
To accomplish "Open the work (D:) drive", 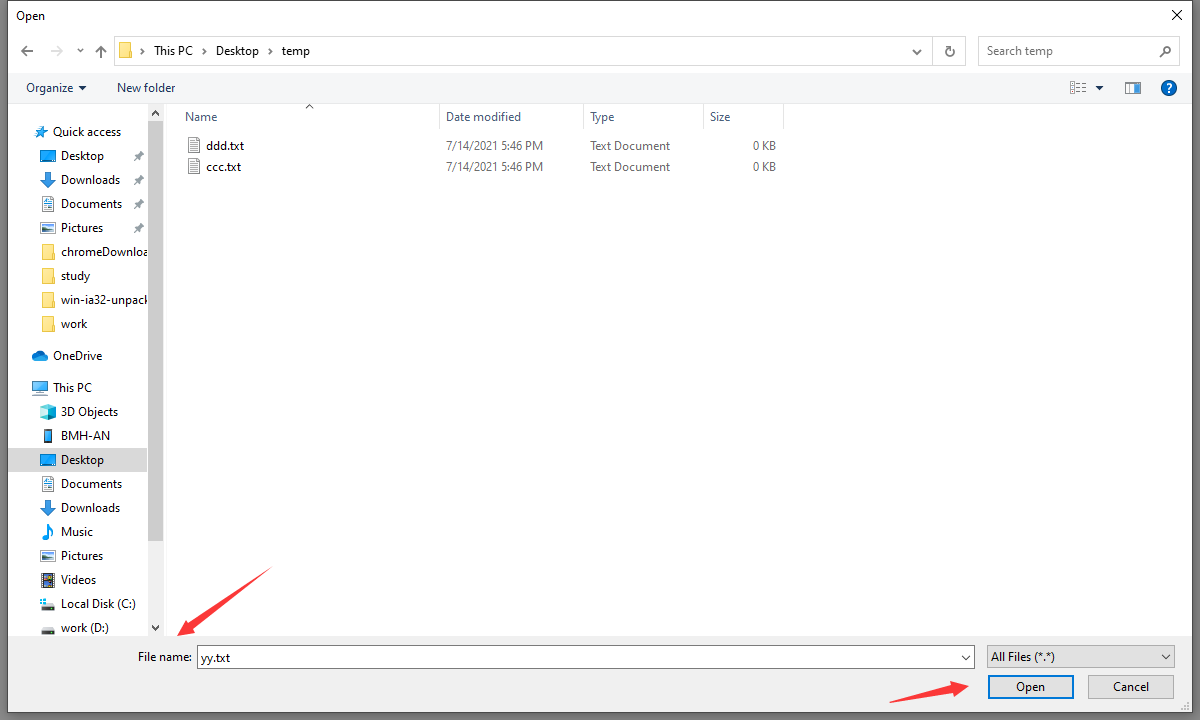I will (84, 627).
